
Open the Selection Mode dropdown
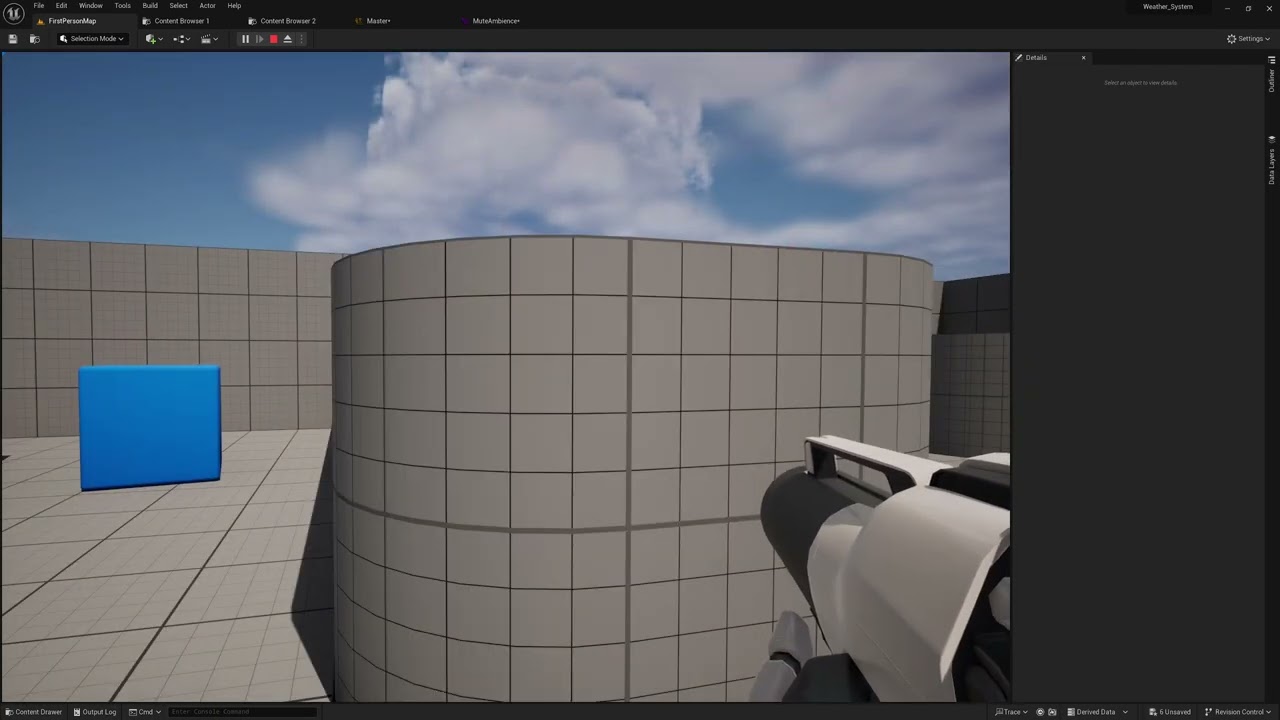pos(91,39)
